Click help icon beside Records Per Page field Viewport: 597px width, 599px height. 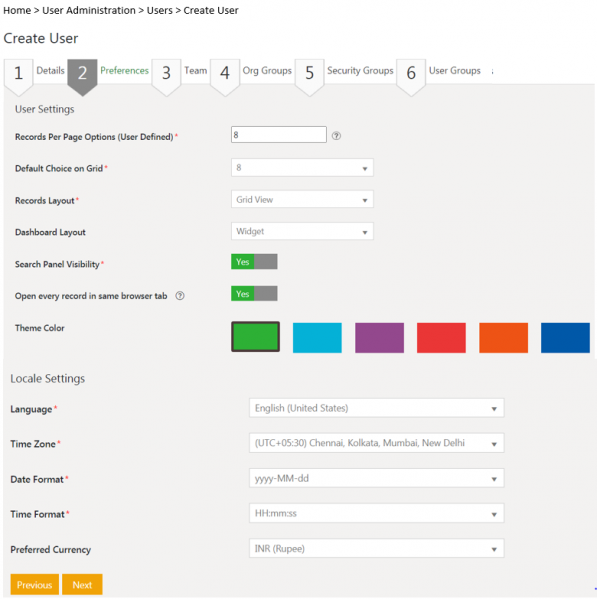pos(336,136)
